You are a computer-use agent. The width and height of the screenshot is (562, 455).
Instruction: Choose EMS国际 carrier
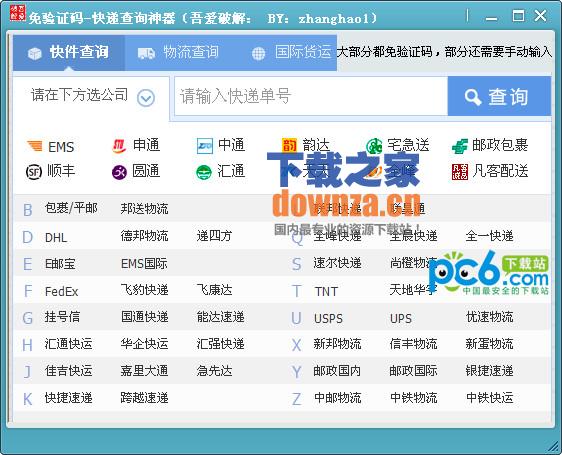[144, 264]
